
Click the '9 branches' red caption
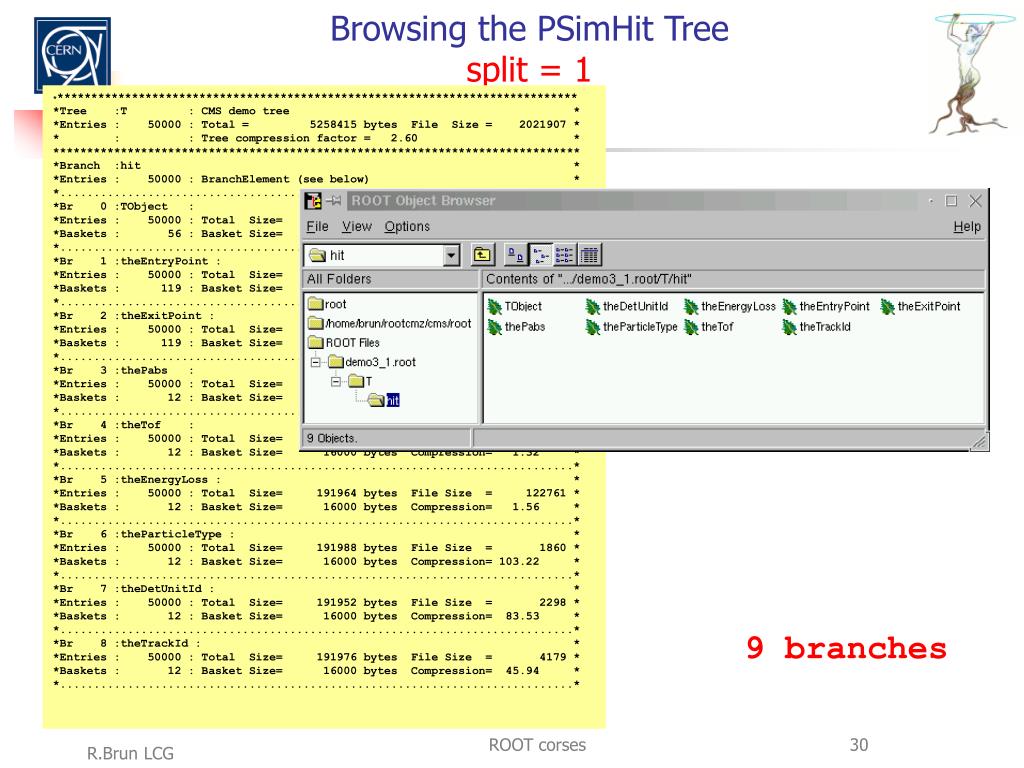(846, 648)
